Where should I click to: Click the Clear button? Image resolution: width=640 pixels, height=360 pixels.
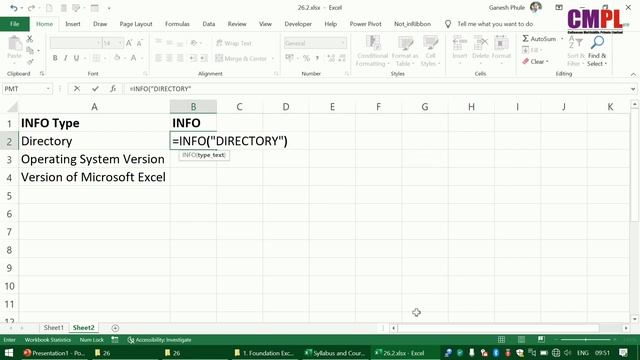(x=536, y=62)
